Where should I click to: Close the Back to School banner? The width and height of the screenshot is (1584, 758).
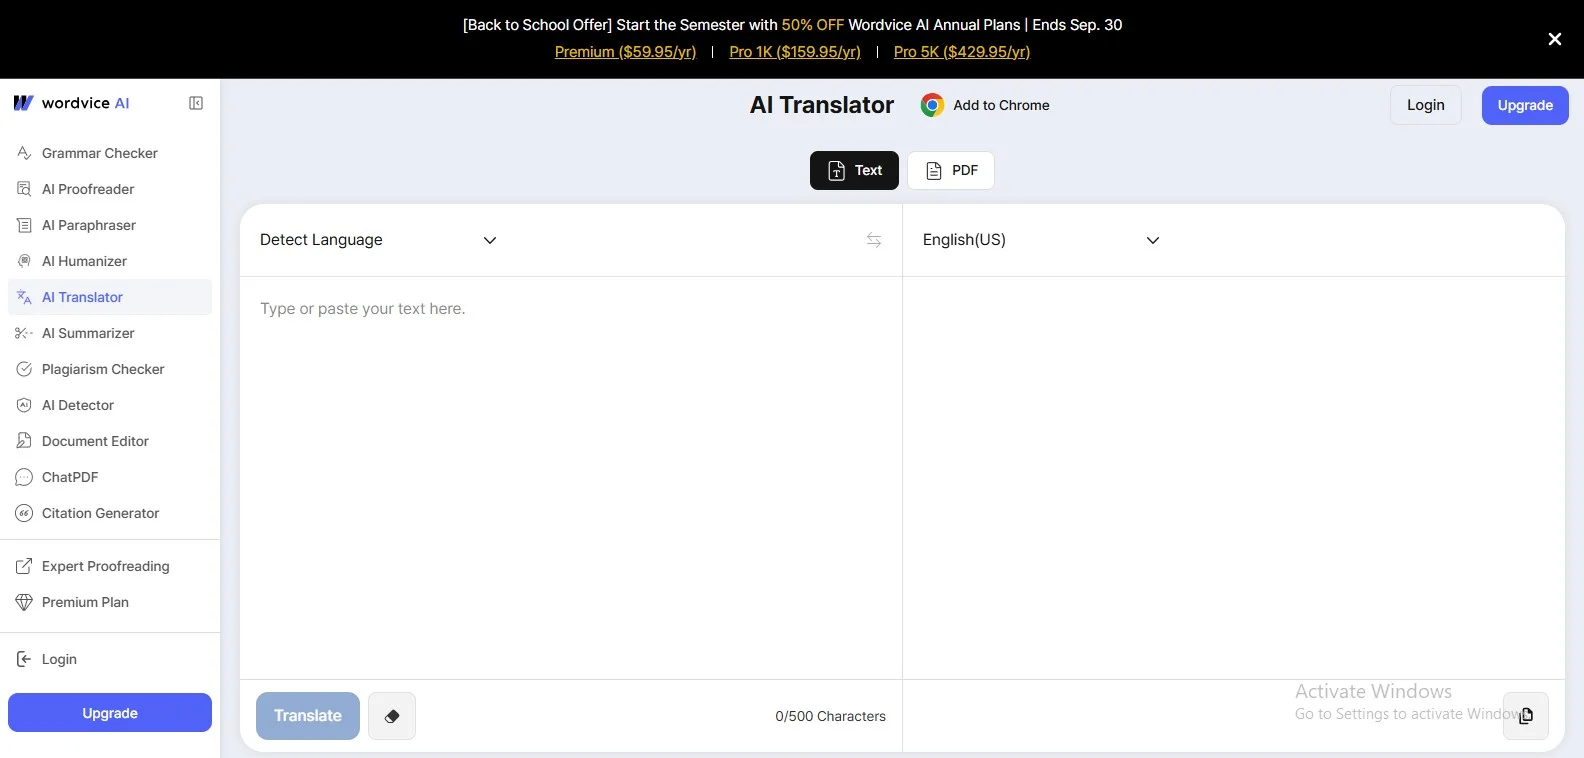point(1555,39)
